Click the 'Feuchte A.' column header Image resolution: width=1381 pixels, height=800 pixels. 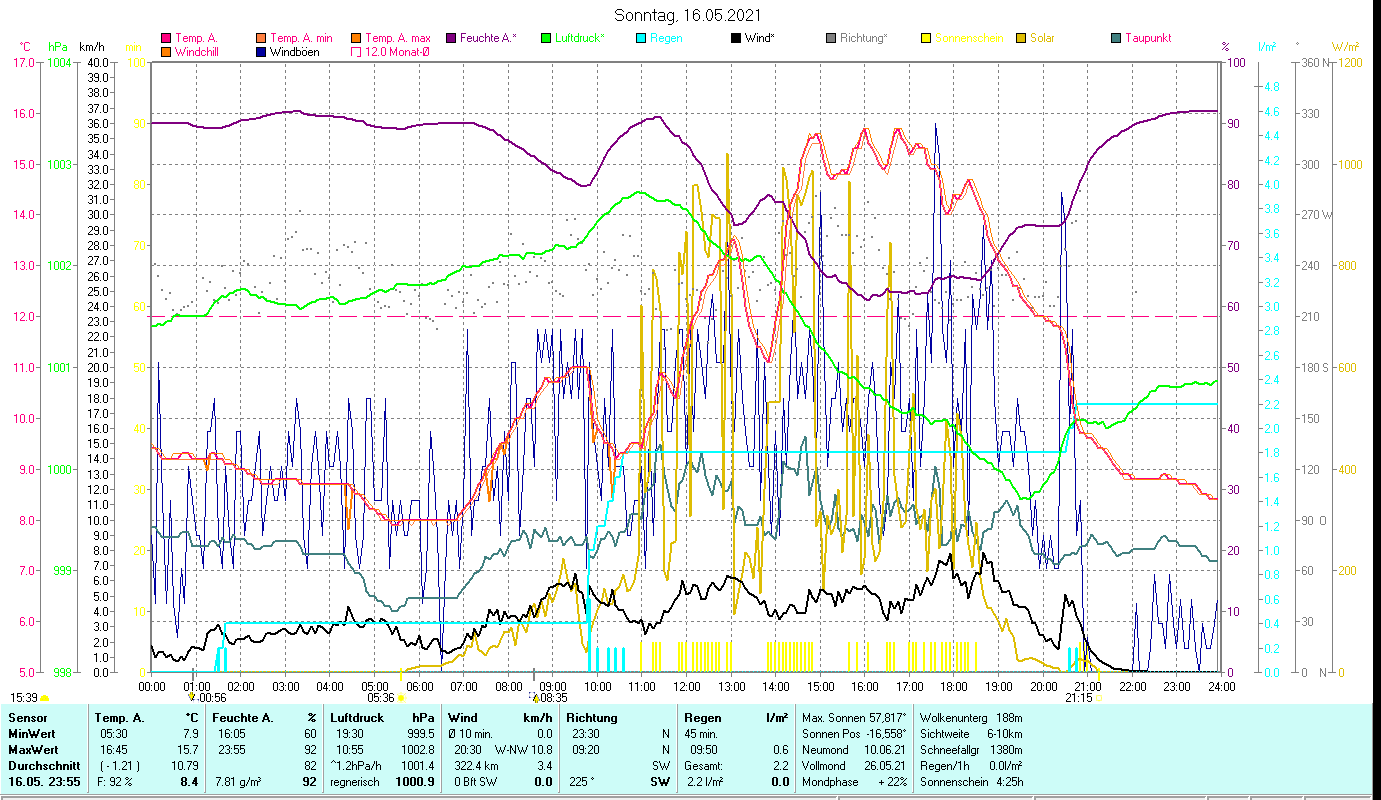[x=243, y=717]
